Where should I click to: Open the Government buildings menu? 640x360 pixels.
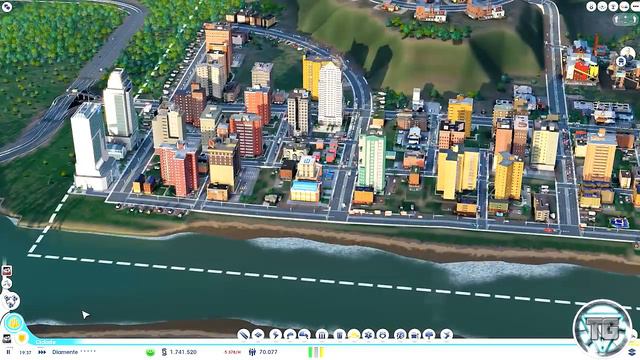click(322, 335)
